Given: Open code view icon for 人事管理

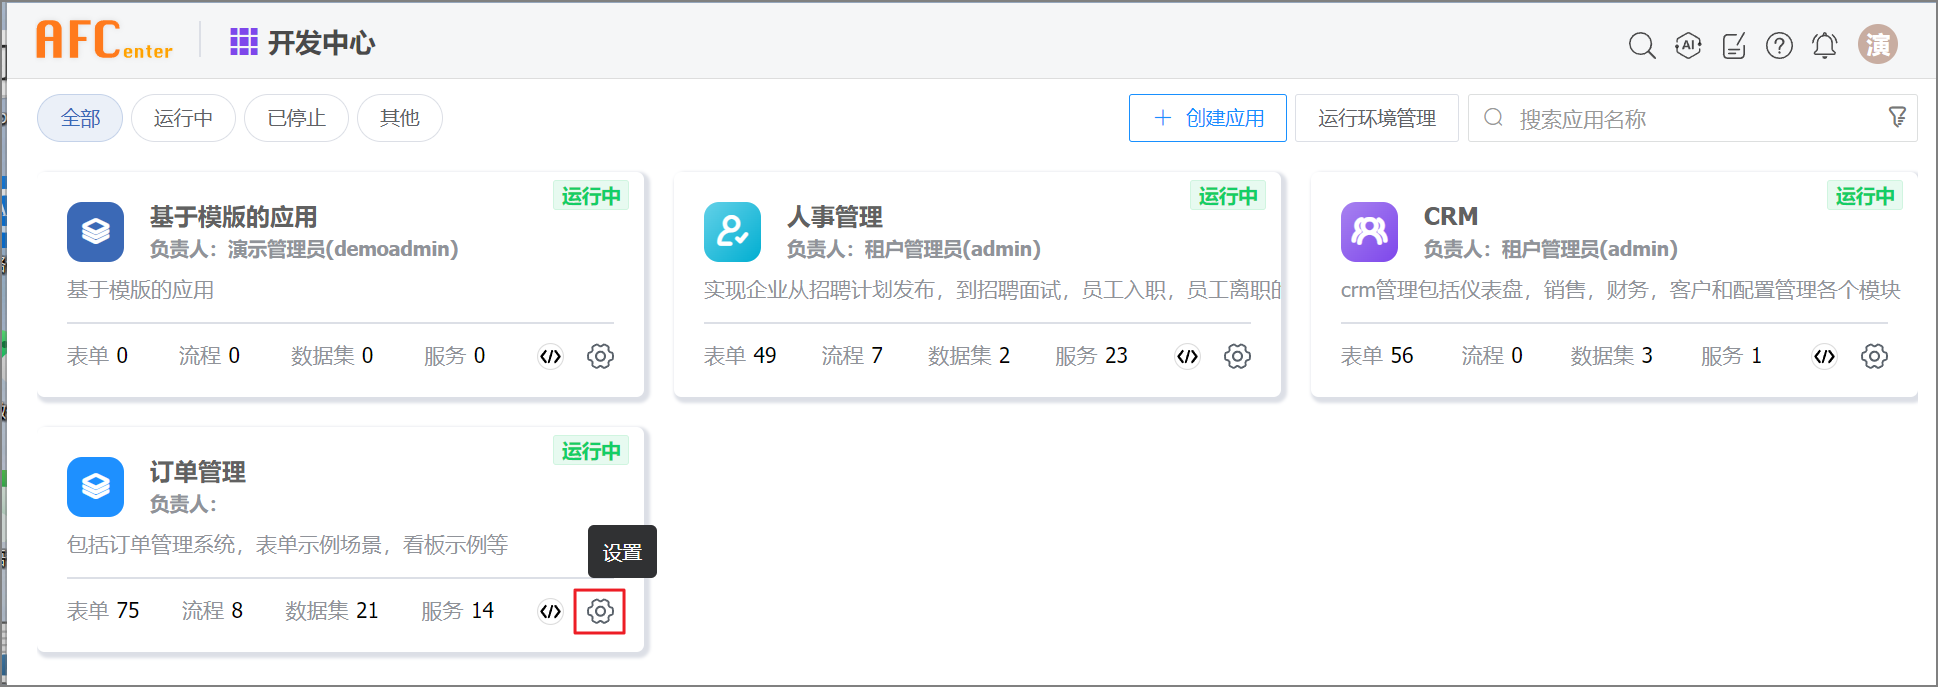Looking at the screenshot, I should (x=1187, y=356).
